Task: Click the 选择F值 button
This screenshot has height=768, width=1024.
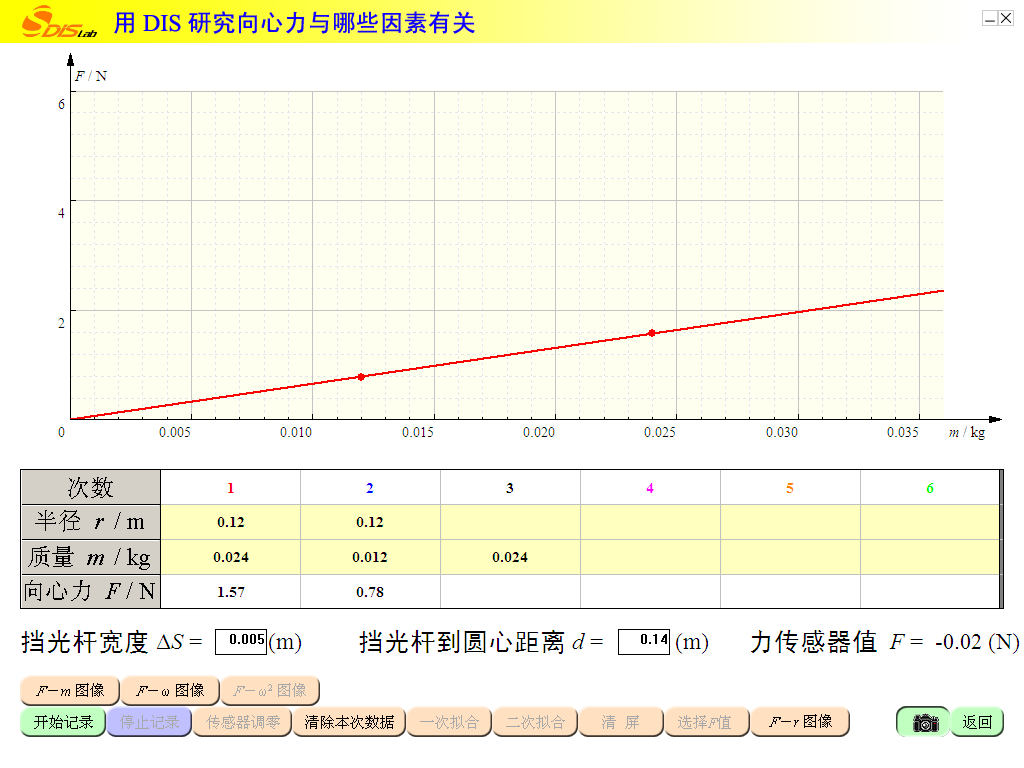Action: point(706,722)
